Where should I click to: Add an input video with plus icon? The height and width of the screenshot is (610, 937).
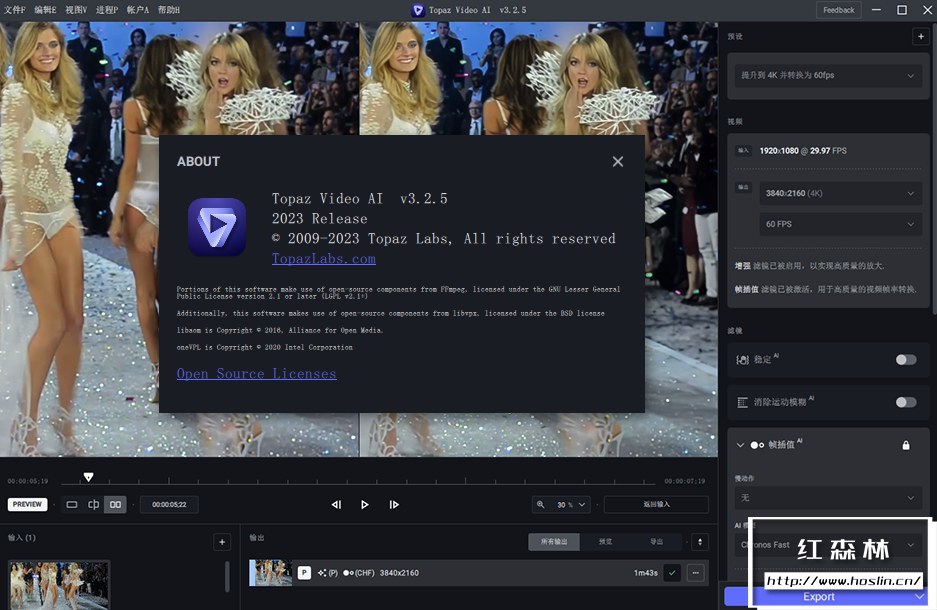pos(222,542)
